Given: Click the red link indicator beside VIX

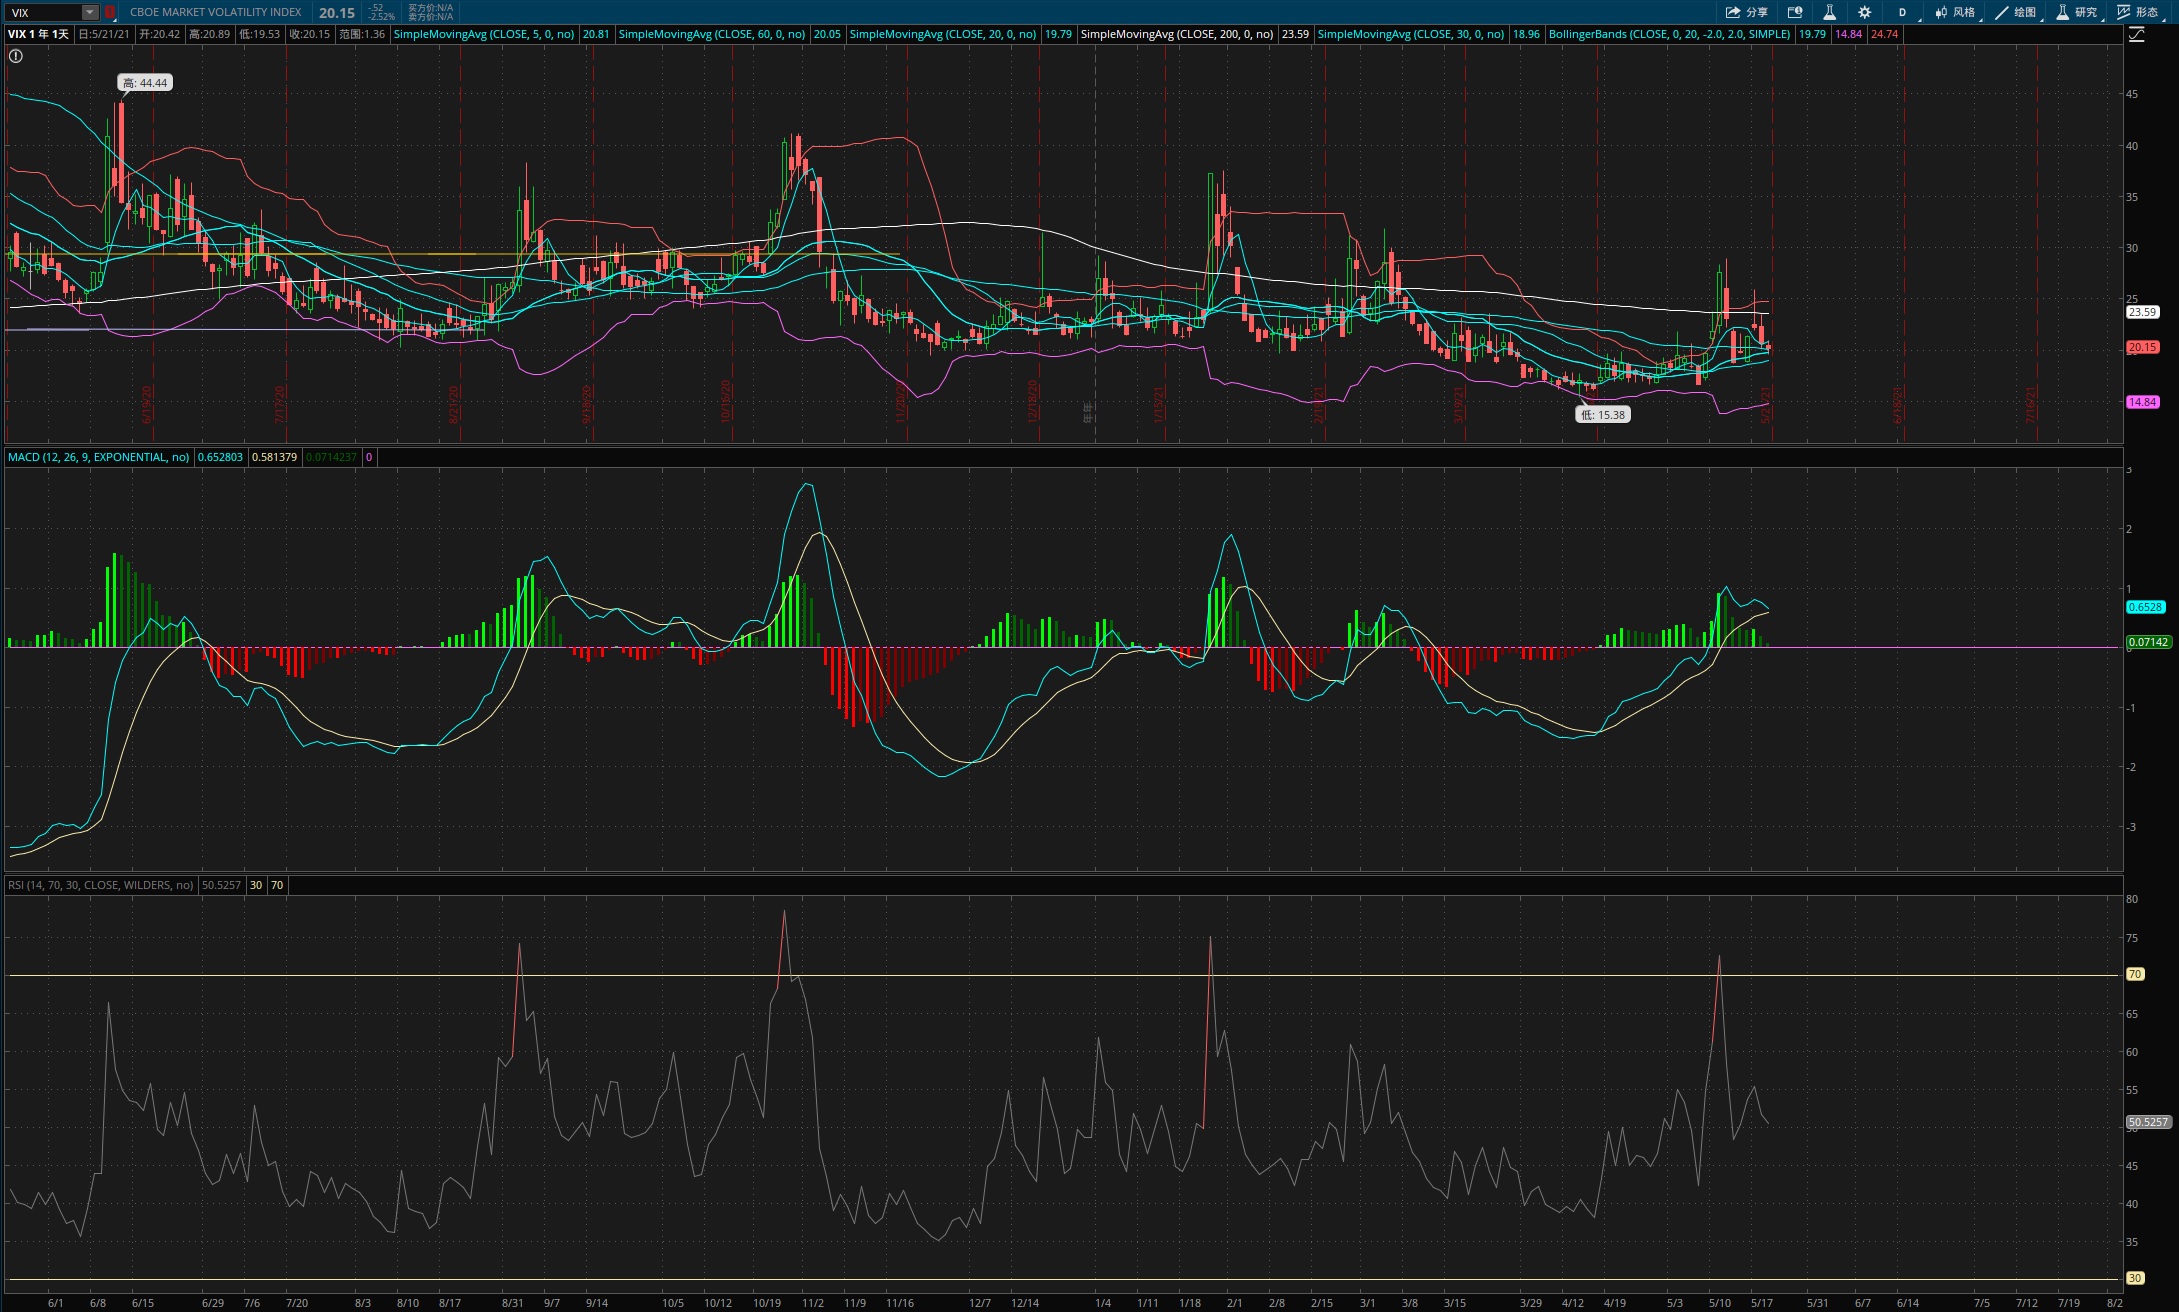Looking at the screenshot, I should click(110, 12).
